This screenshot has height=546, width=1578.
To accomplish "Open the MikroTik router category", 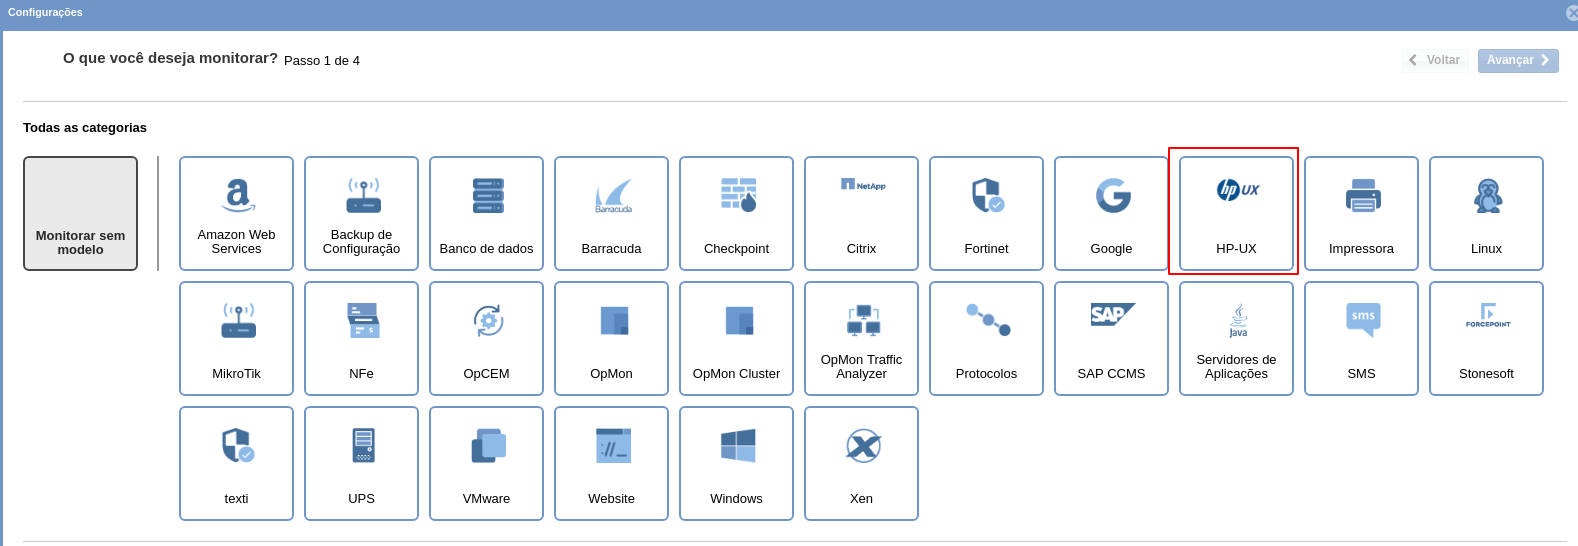I will (236, 338).
